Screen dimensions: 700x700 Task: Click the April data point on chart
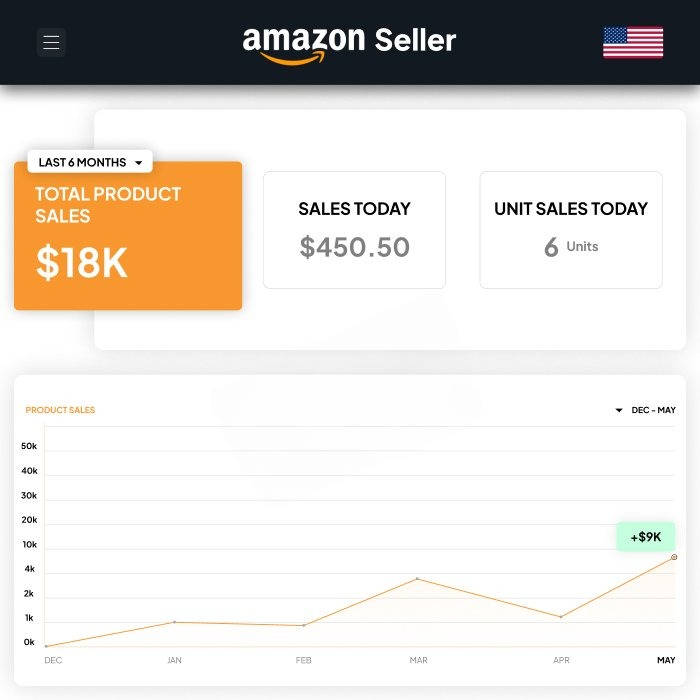coord(561,617)
